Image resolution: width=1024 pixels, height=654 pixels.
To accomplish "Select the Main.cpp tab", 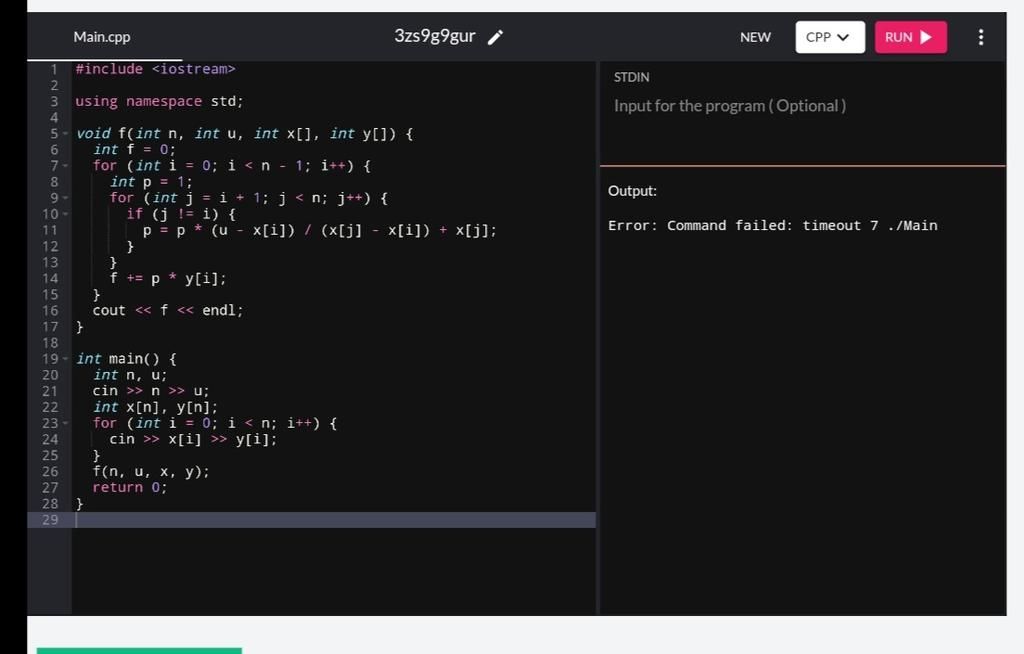I will (101, 37).
